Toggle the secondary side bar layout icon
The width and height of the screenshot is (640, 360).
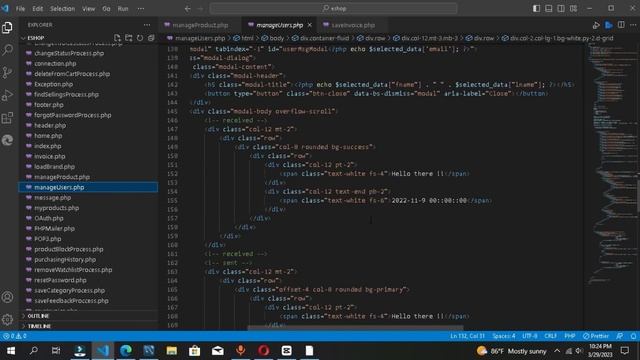pos(561,9)
